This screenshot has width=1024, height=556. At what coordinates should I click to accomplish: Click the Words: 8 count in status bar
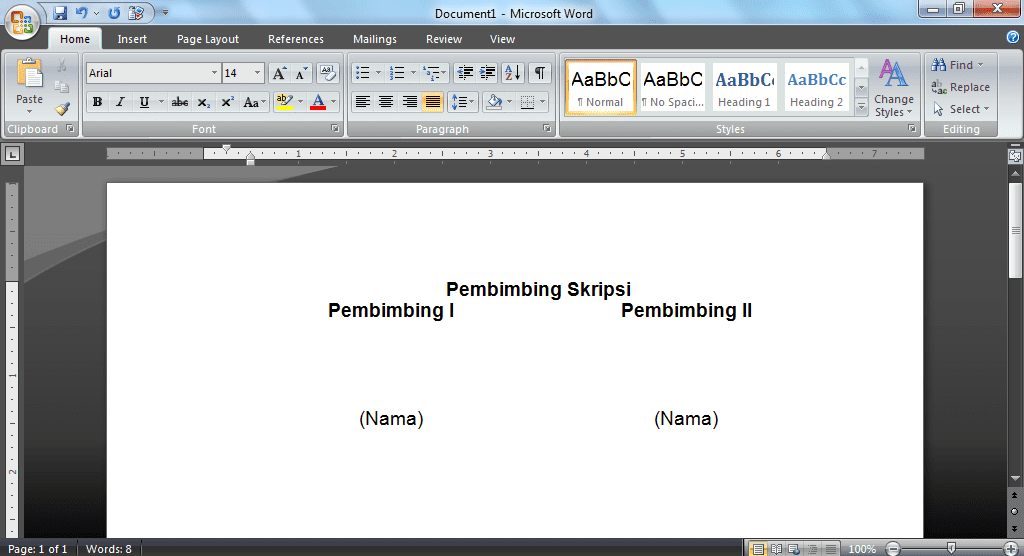pyautogui.click(x=109, y=549)
